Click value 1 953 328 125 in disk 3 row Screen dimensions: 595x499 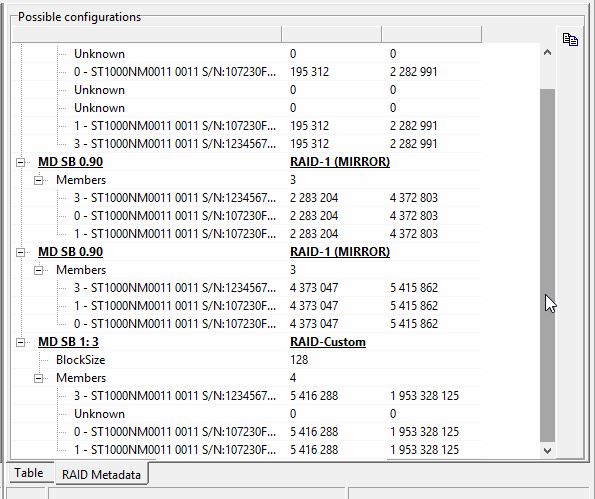[424, 396]
